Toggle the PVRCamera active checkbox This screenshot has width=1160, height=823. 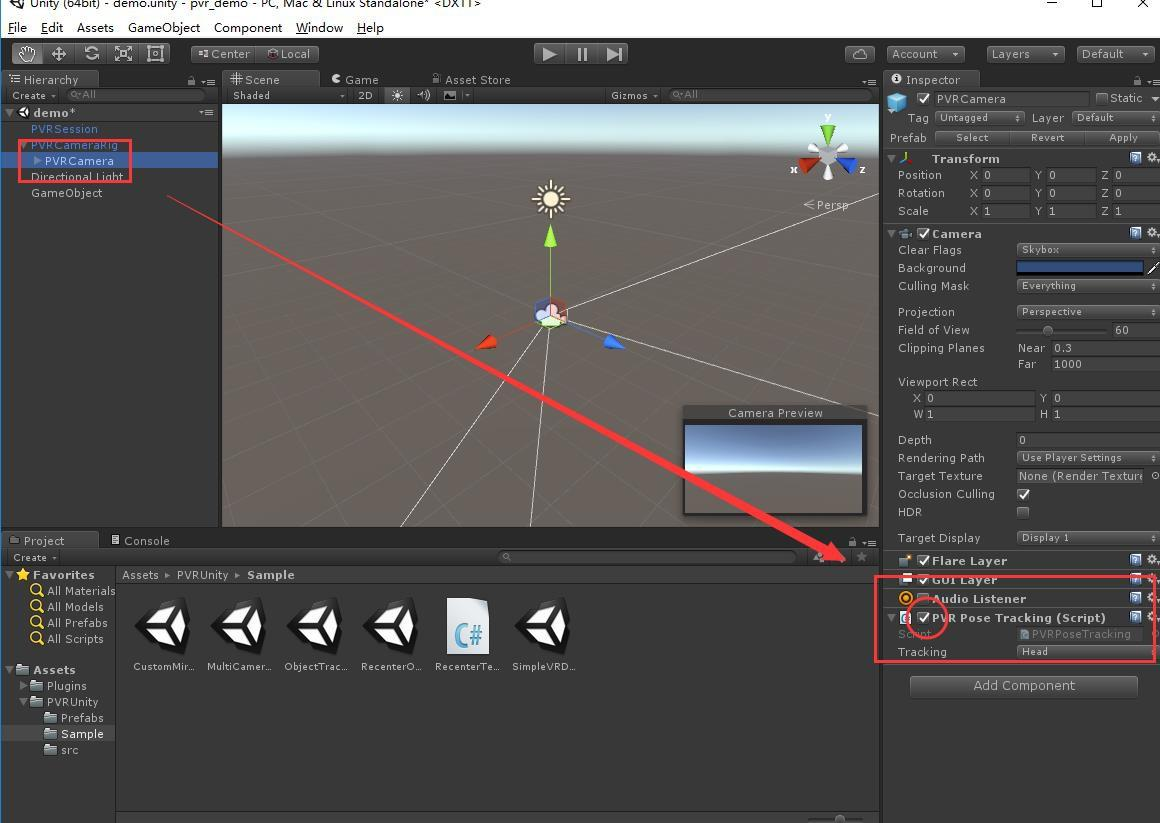click(923, 98)
